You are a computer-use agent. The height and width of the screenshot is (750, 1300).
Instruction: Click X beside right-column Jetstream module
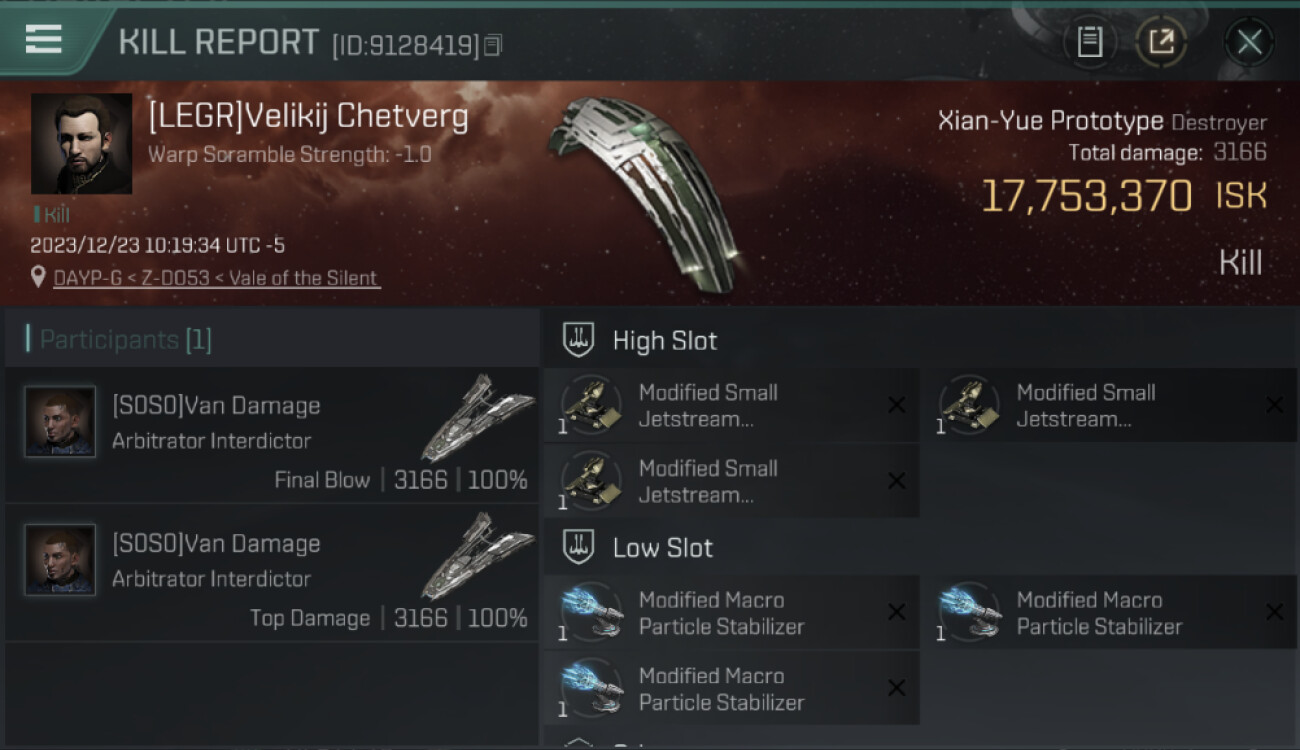(1274, 405)
